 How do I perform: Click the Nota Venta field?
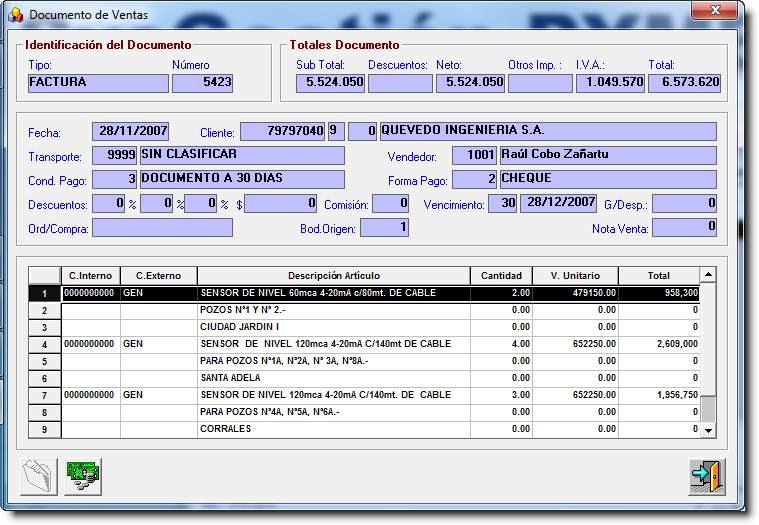click(x=684, y=227)
